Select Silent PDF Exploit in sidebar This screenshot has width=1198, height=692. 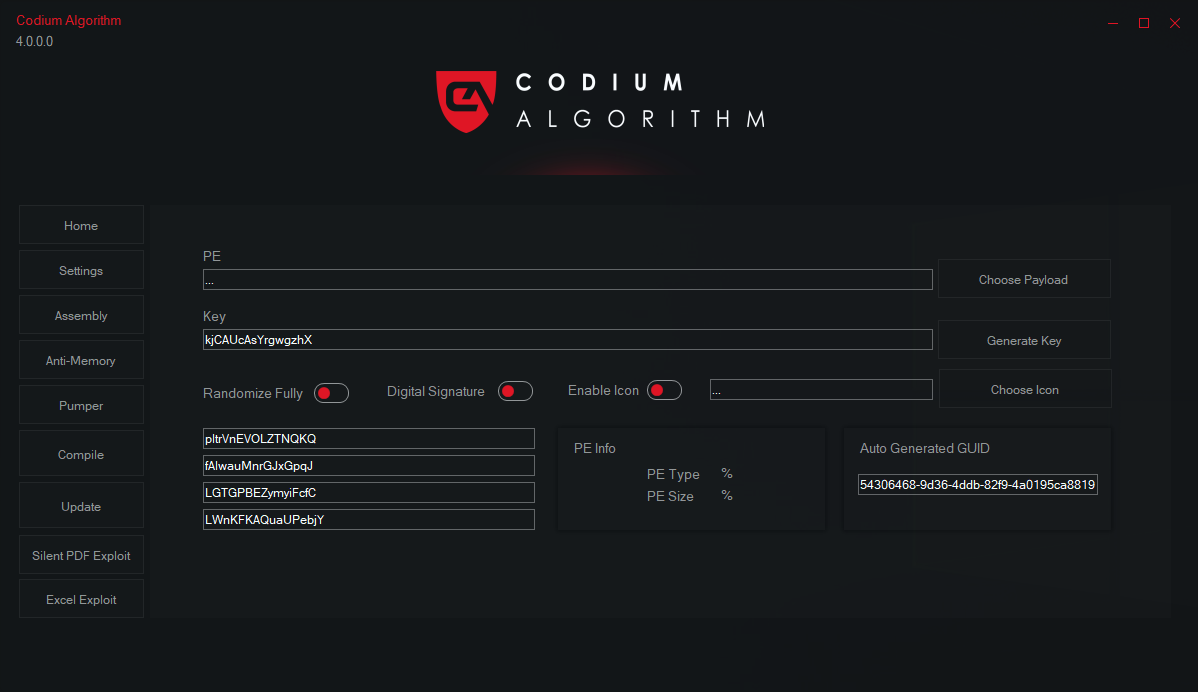81,555
